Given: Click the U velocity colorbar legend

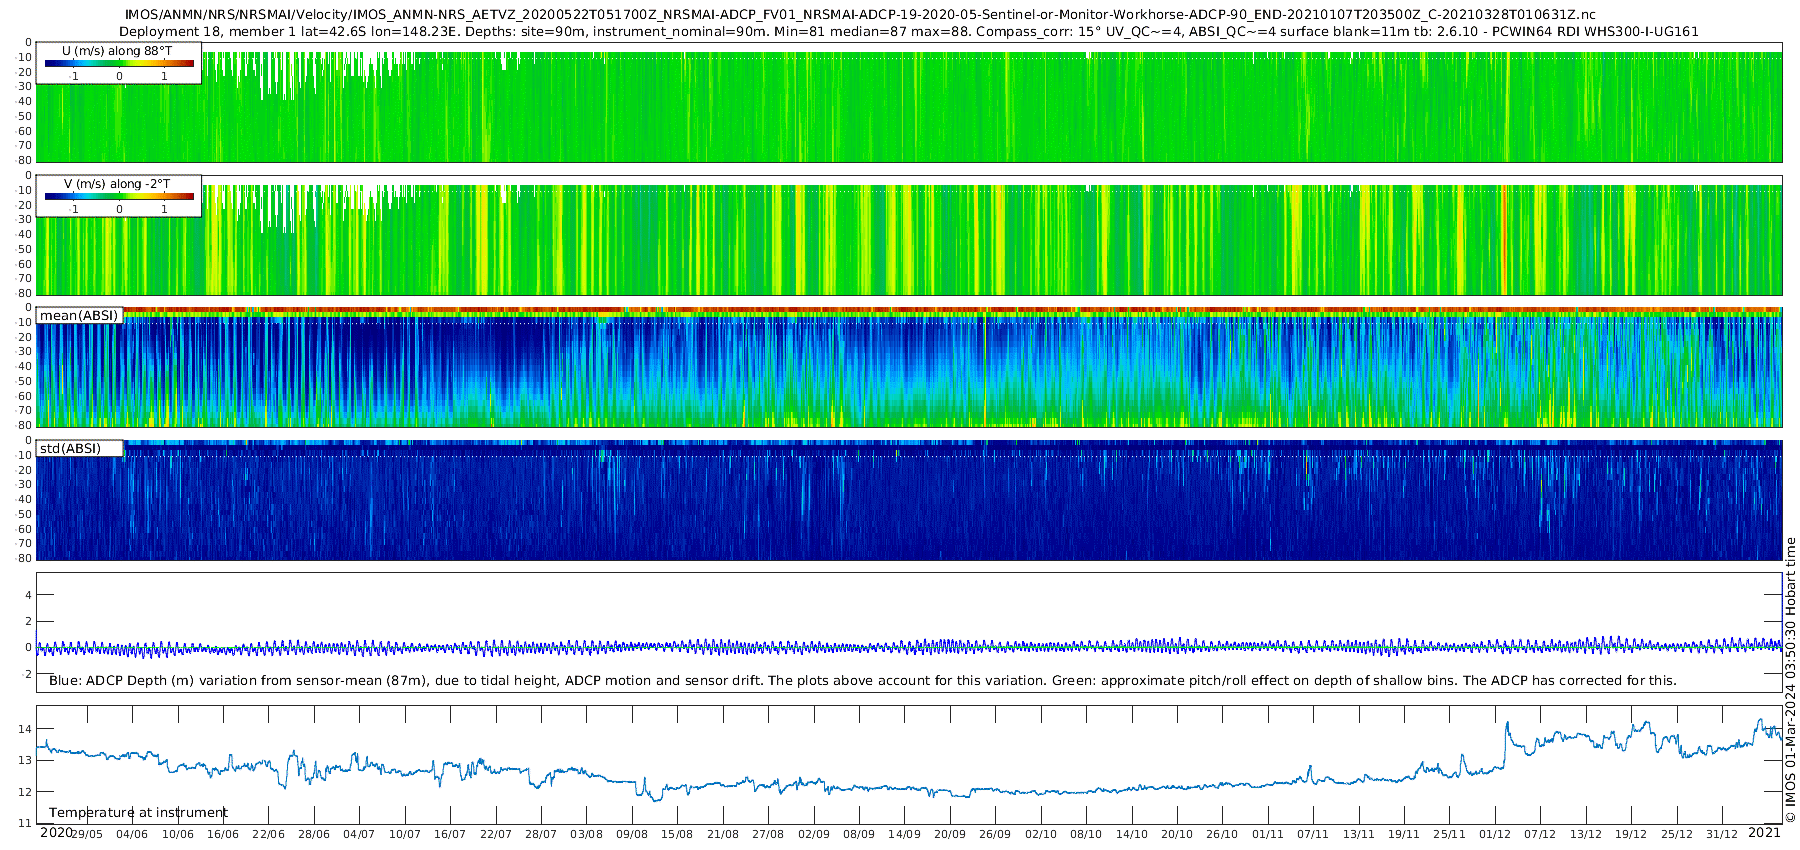Looking at the screenshot, I should [x=119, y=63].
